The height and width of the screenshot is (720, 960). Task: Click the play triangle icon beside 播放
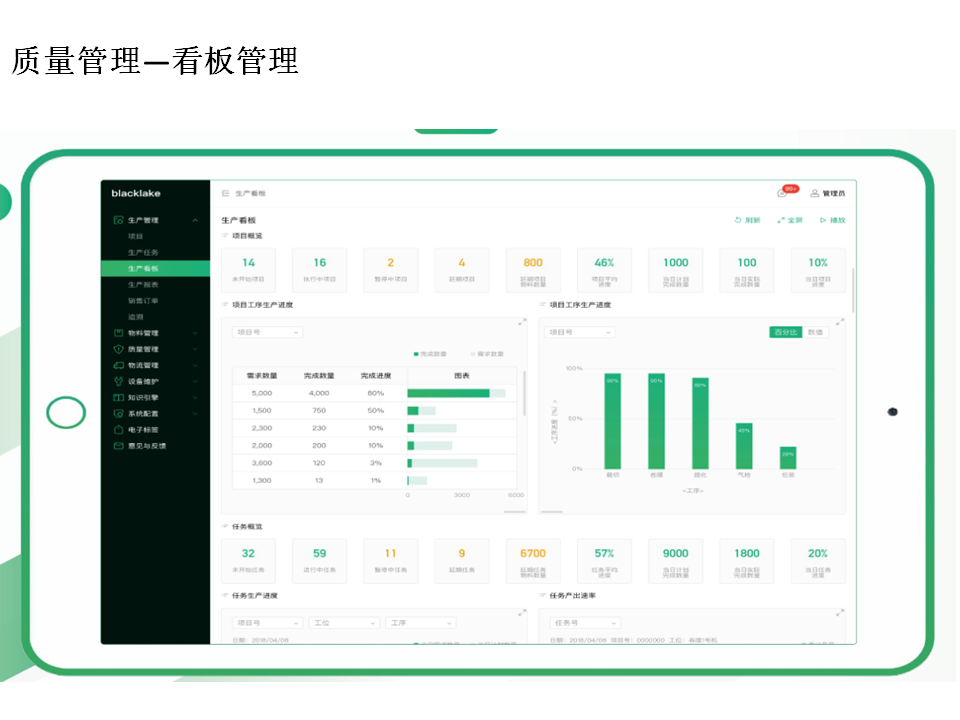pos(823,220)
